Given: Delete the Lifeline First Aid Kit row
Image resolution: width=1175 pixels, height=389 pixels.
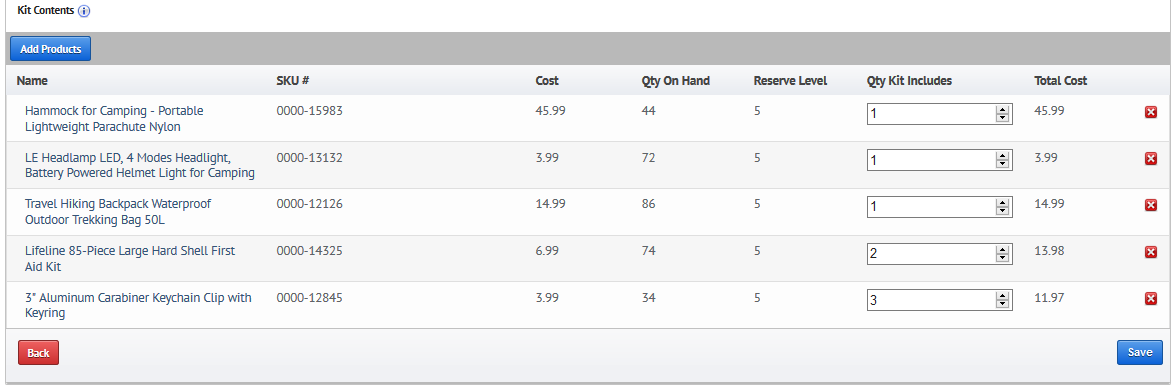Looking at the screenshot, I should (x=1151, y=253).
